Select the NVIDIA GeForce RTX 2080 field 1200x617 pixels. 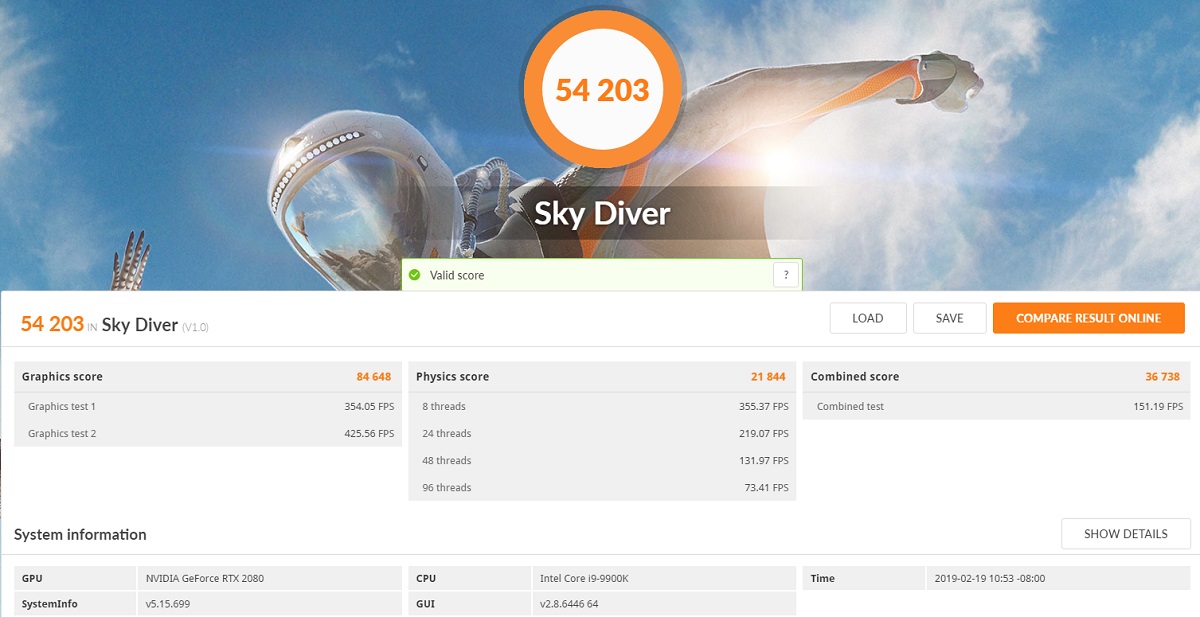pyautogui.click(x=268, y=578)
